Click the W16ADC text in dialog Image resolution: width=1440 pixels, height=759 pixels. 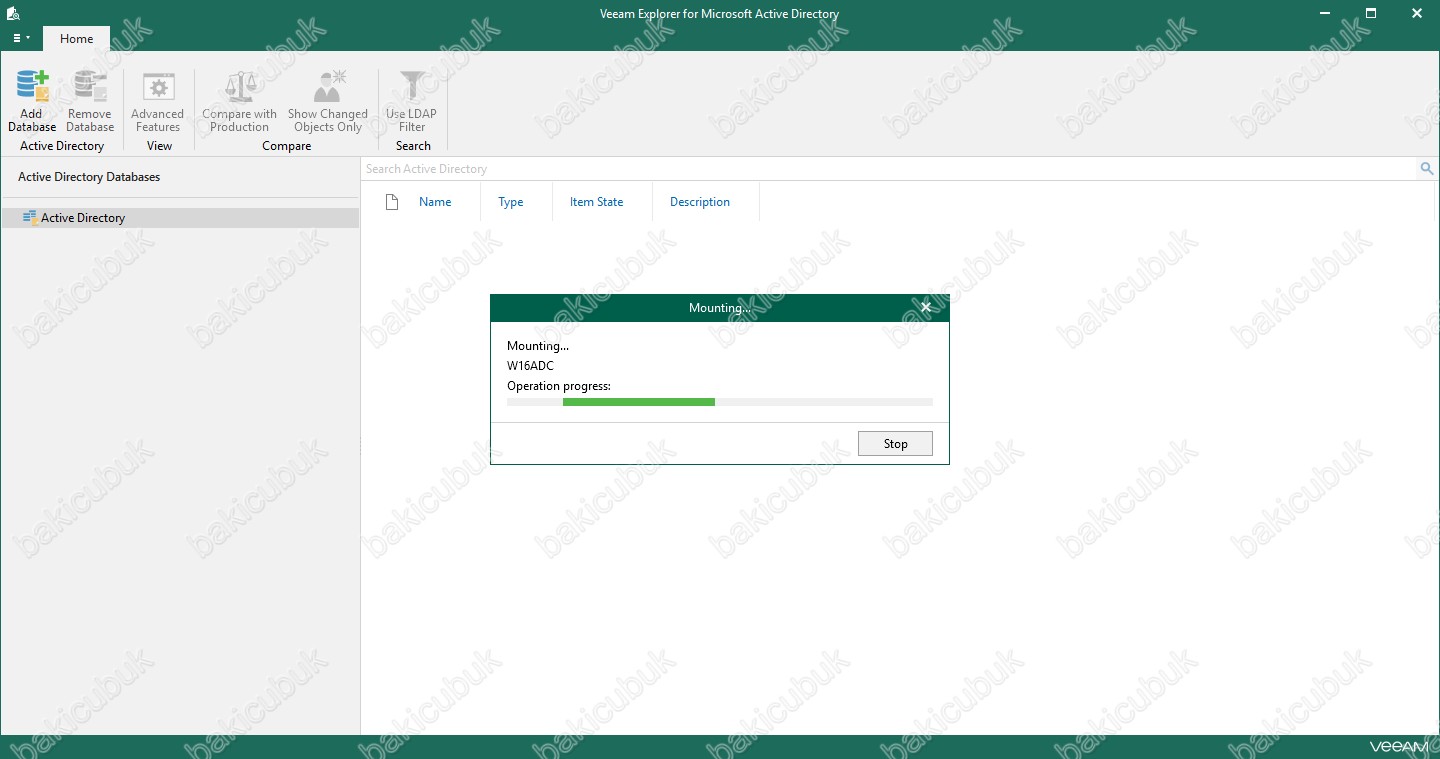530,366
